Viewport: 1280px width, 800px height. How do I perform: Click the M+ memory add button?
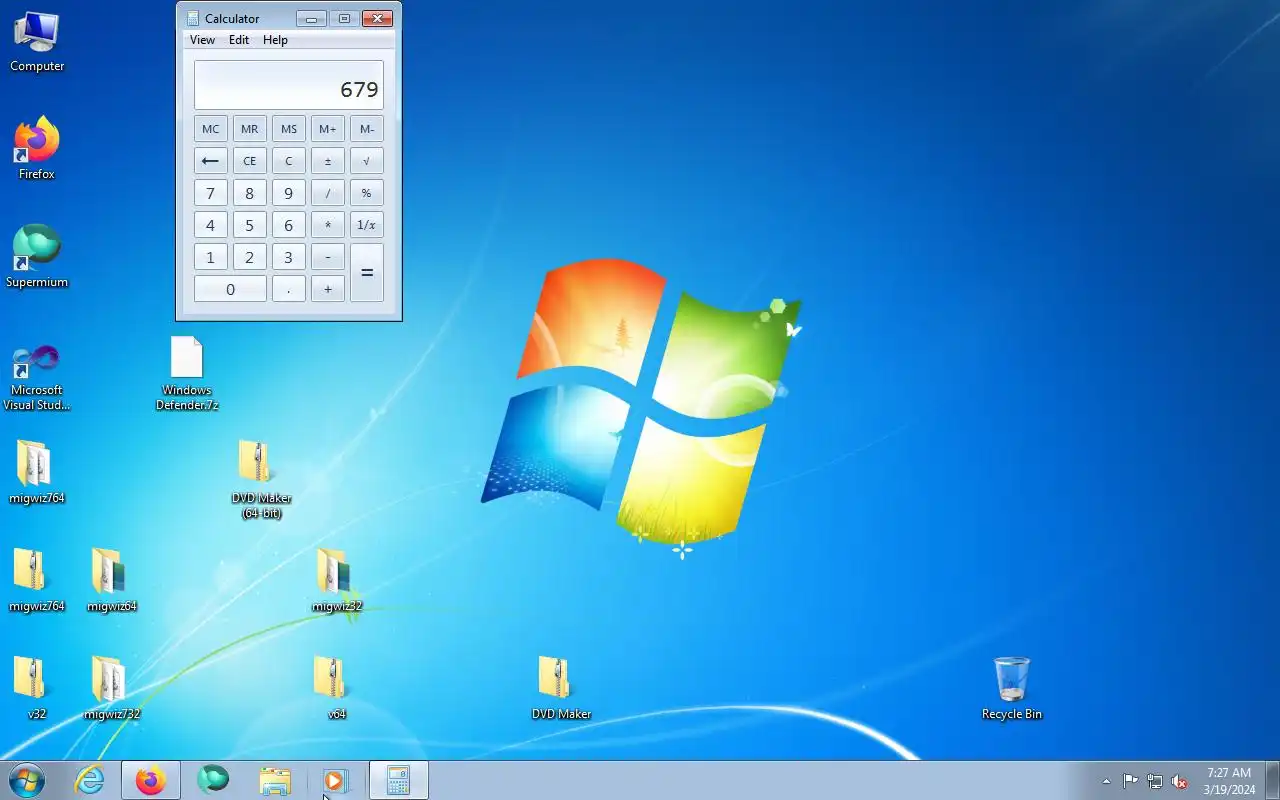coord(327,129)
